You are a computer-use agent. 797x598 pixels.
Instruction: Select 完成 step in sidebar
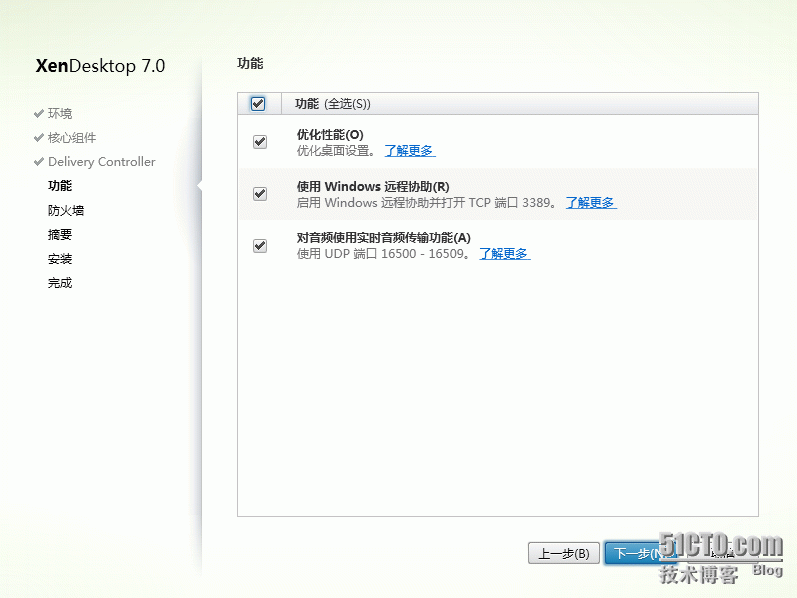pyautogui.click(x=60, y=283)
